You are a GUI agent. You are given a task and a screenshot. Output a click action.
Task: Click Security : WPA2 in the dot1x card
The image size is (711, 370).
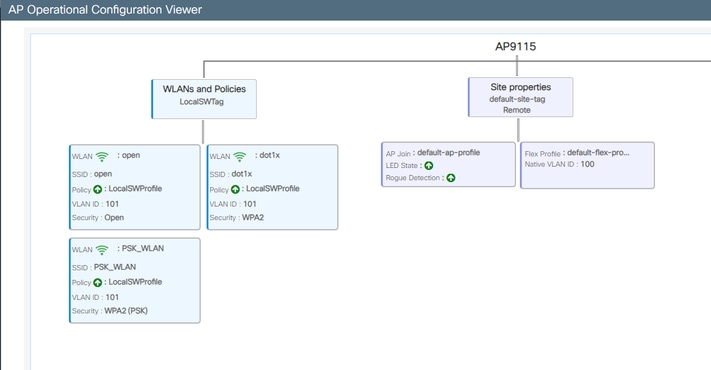(237, 218)
